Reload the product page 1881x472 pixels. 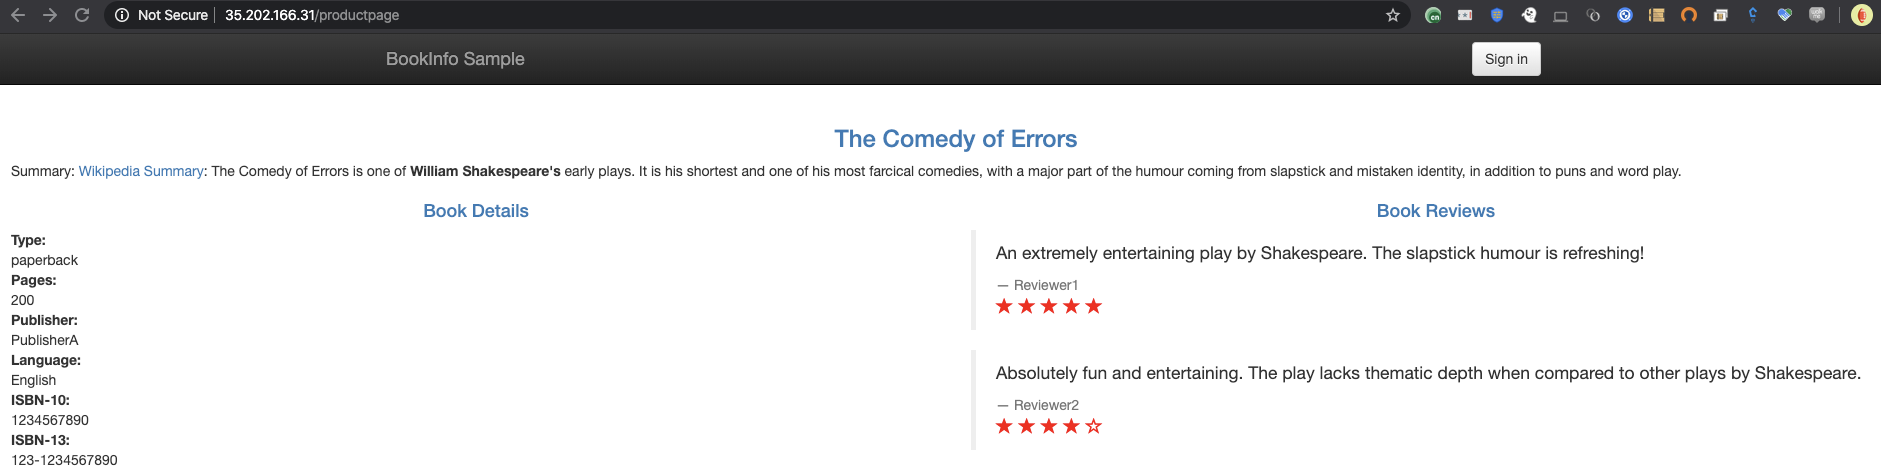click(82, 15)
